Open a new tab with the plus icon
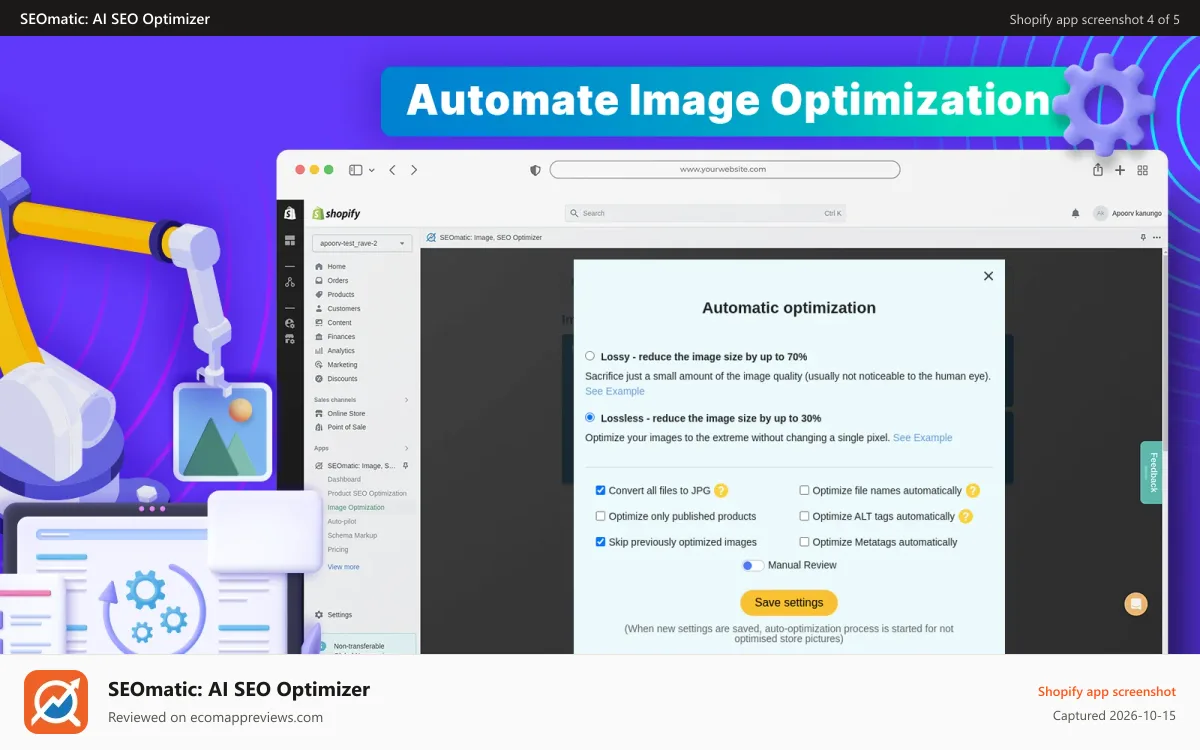 pyautogui.click(x=1120, y=170)
